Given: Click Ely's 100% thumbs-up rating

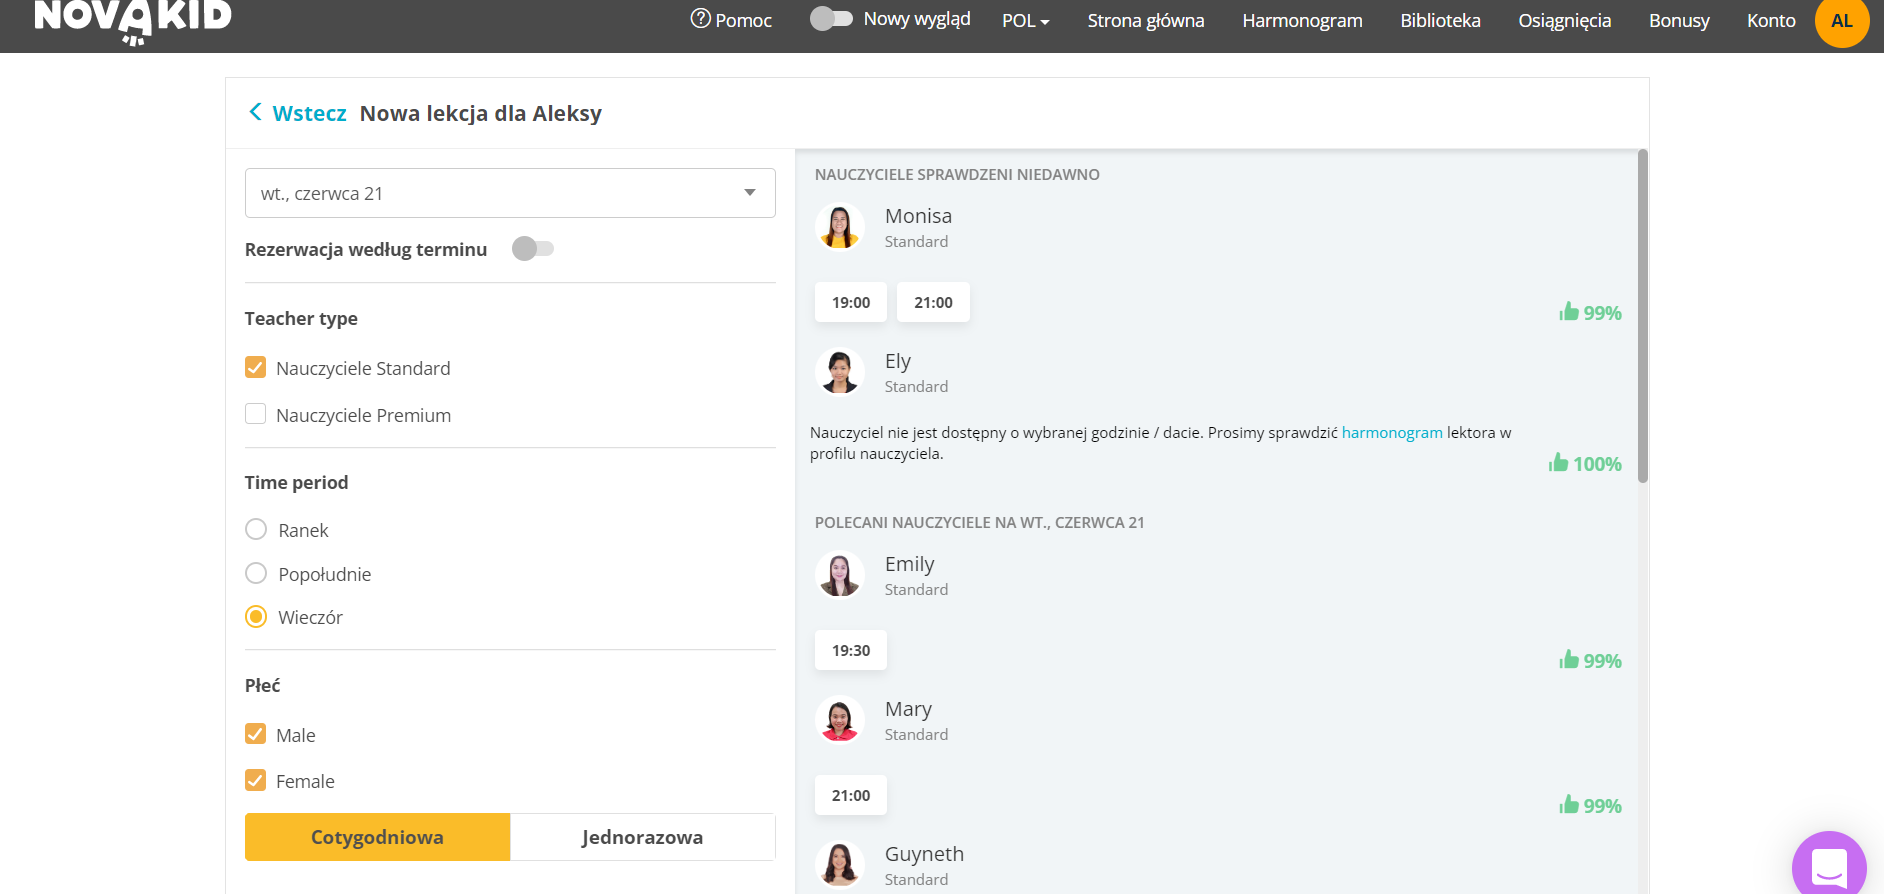Looking at the screenshot, I should [x=1585, y=463].
